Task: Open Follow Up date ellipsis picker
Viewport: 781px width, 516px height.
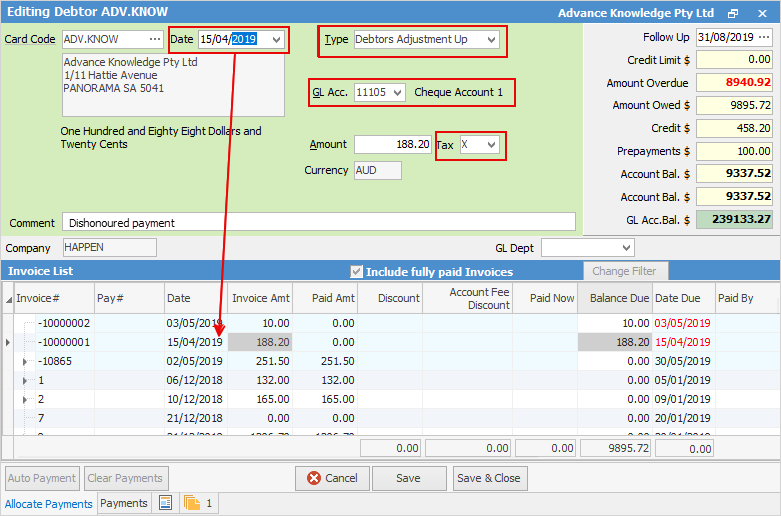Action: [763, 37]
